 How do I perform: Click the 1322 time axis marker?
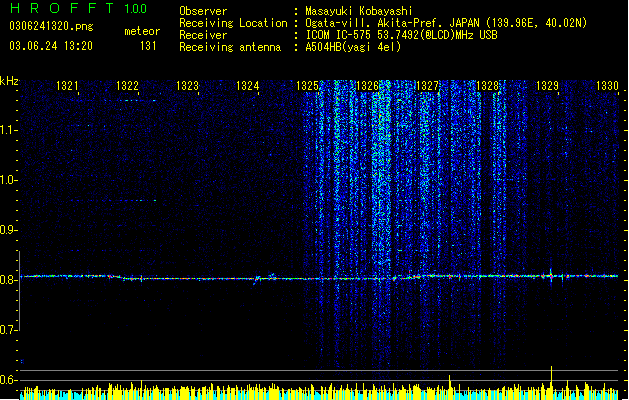pos(127,86)
